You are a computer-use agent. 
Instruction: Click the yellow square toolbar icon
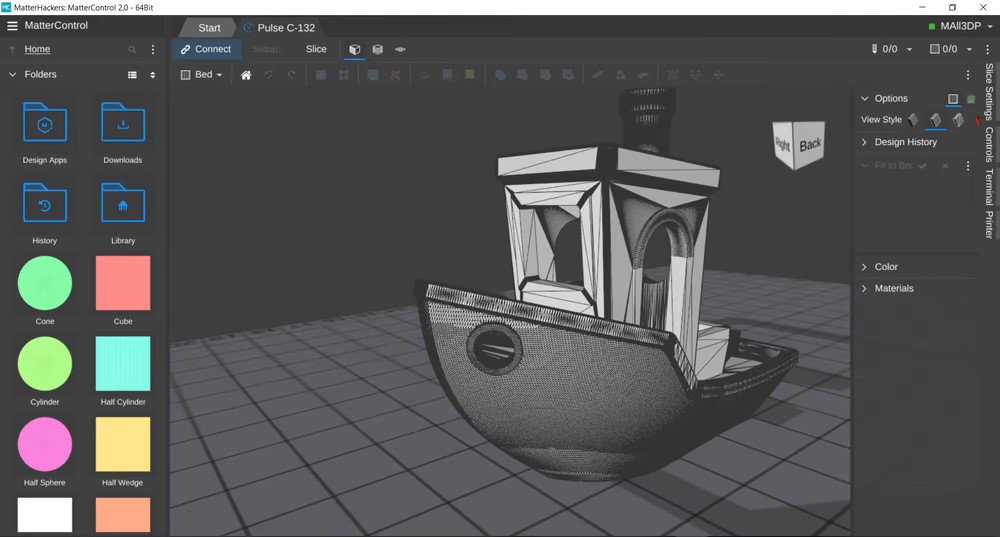pos(470,75)
